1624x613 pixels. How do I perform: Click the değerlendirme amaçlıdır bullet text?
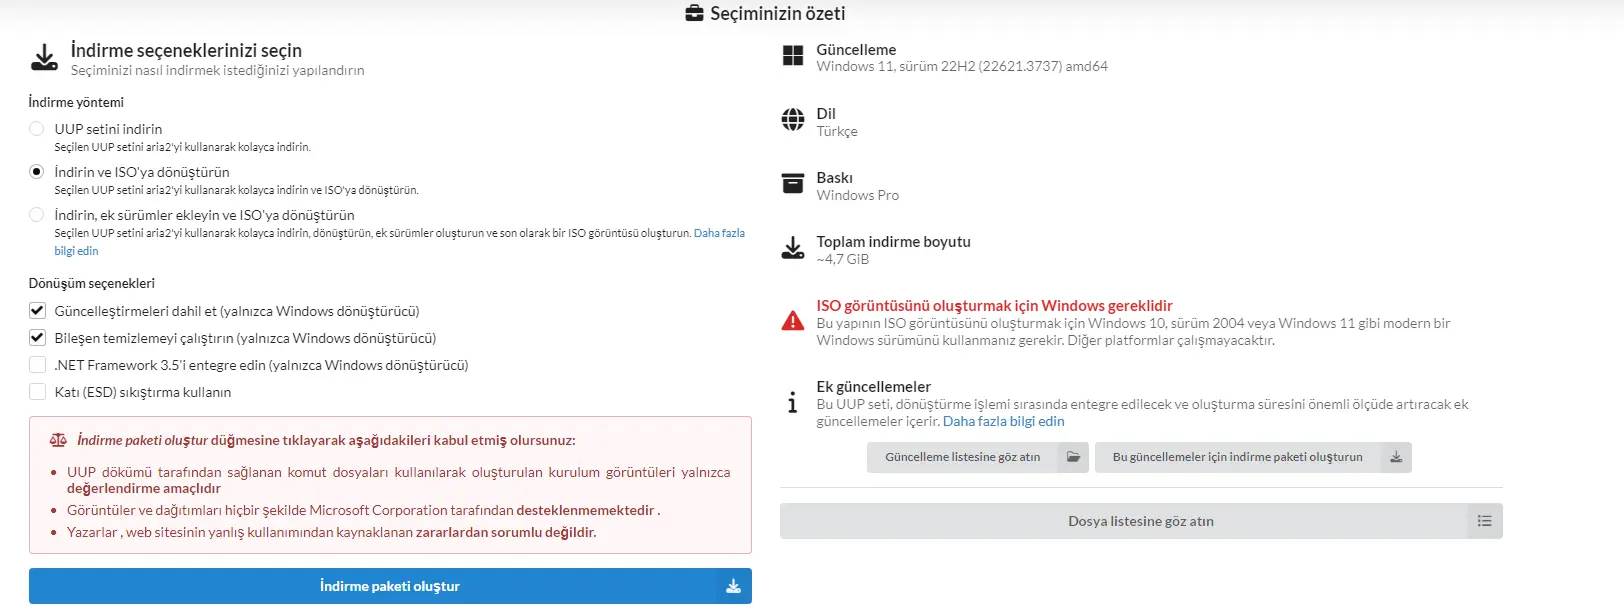[144, 488]
